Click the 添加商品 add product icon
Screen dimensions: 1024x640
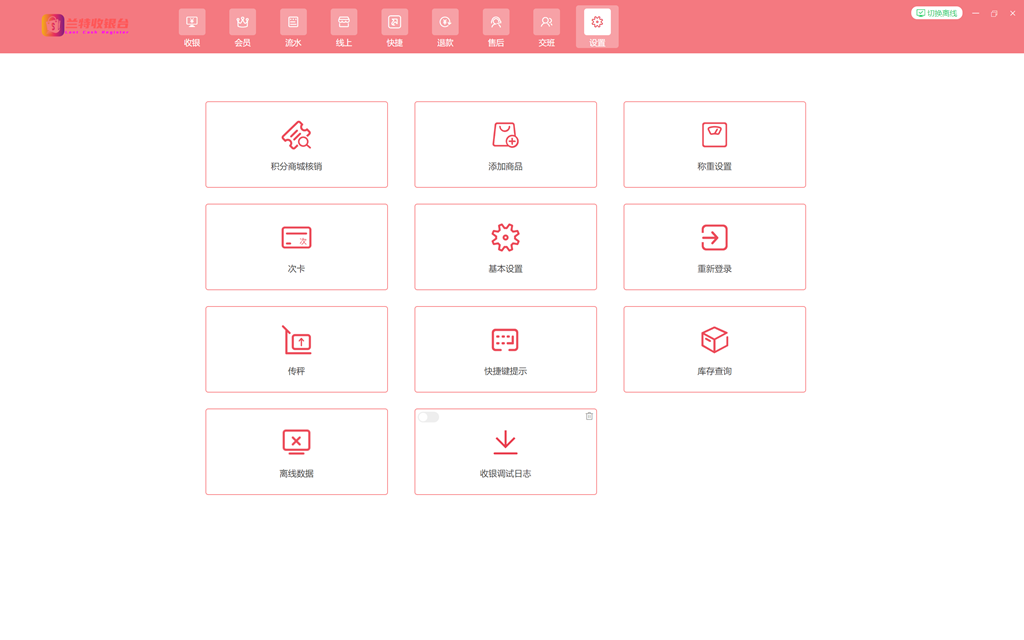pos(505,135)
